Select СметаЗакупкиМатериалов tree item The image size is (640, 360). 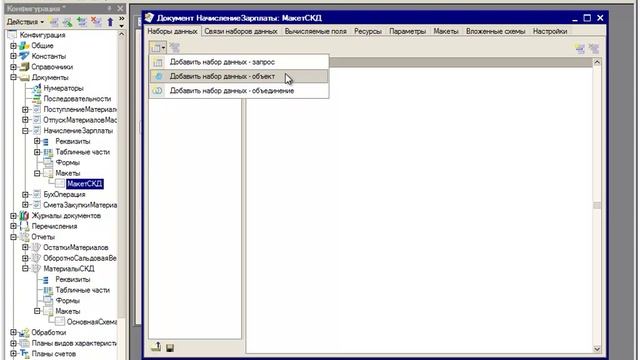[80, 205]
